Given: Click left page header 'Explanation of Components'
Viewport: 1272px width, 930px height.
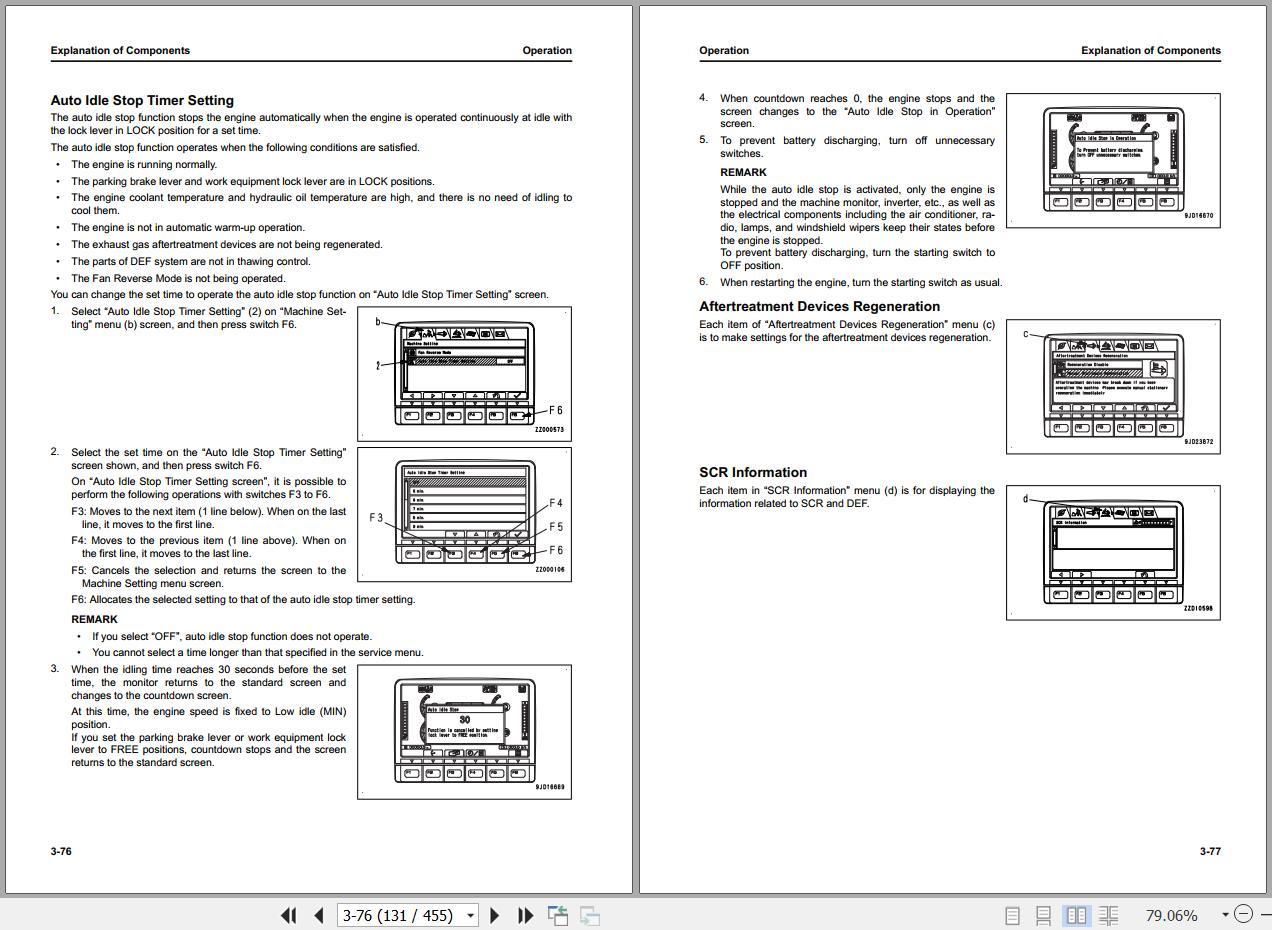Looking at the screenshot, I should (x=120, y=50).
